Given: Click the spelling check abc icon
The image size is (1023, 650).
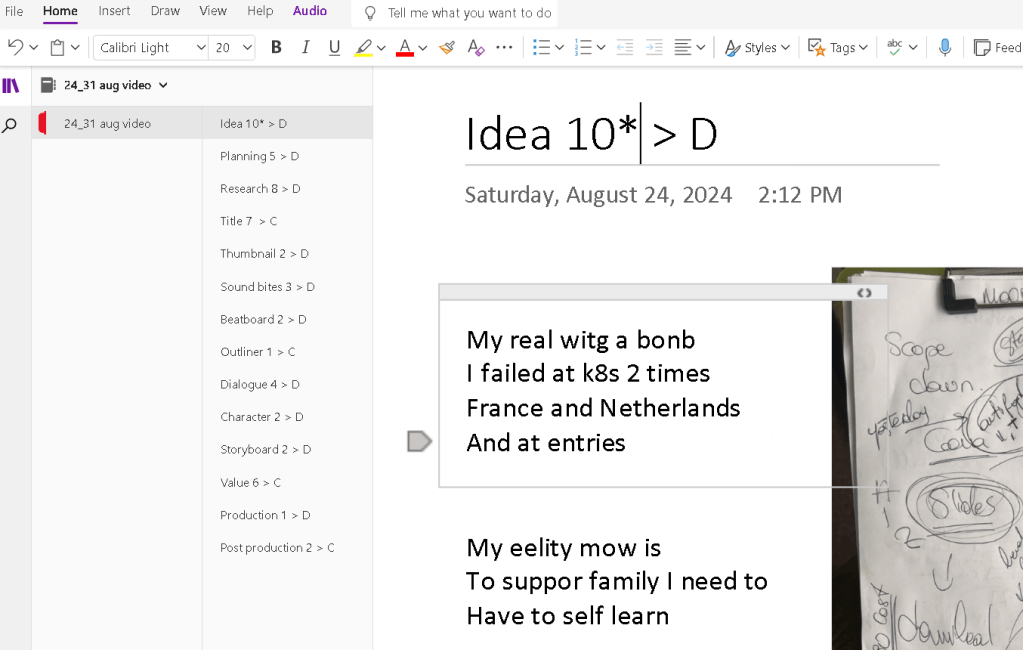Looking at the screenshot, I should pos(894,47).
